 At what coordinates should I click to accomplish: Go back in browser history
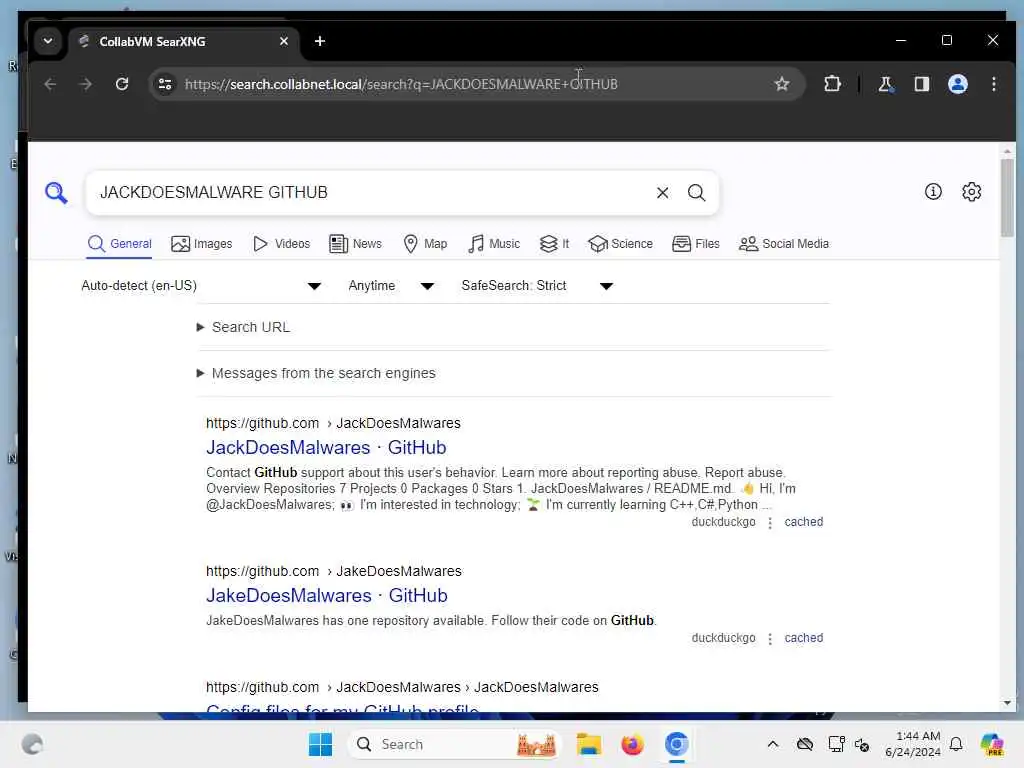[x=50, y=84]
